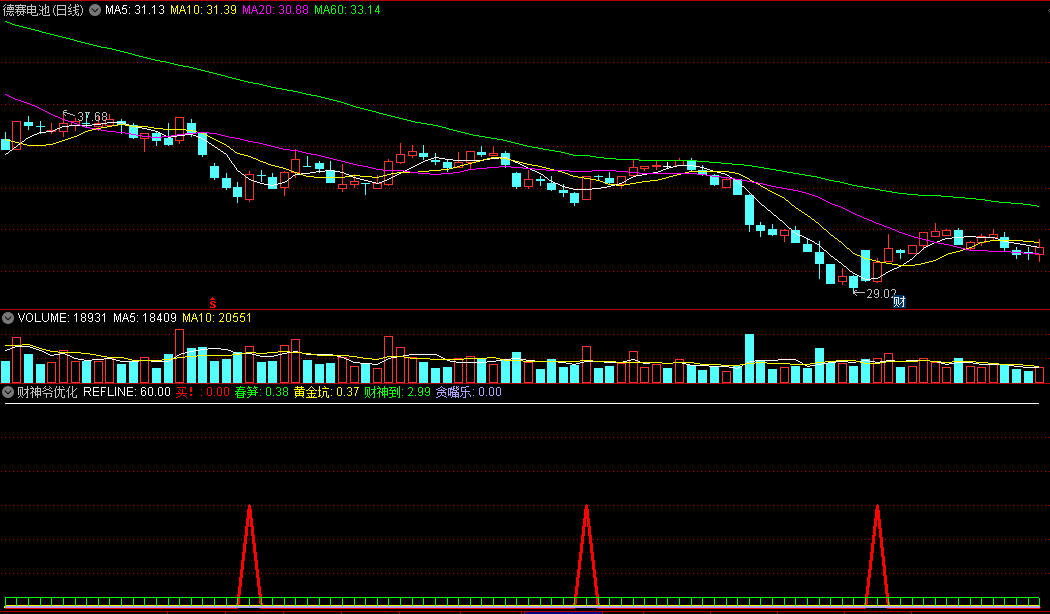Image resolution: width=1050 pixels, height=614 pixels.
Task: Click the red S marker on the chart
Action: coord(213,303)
